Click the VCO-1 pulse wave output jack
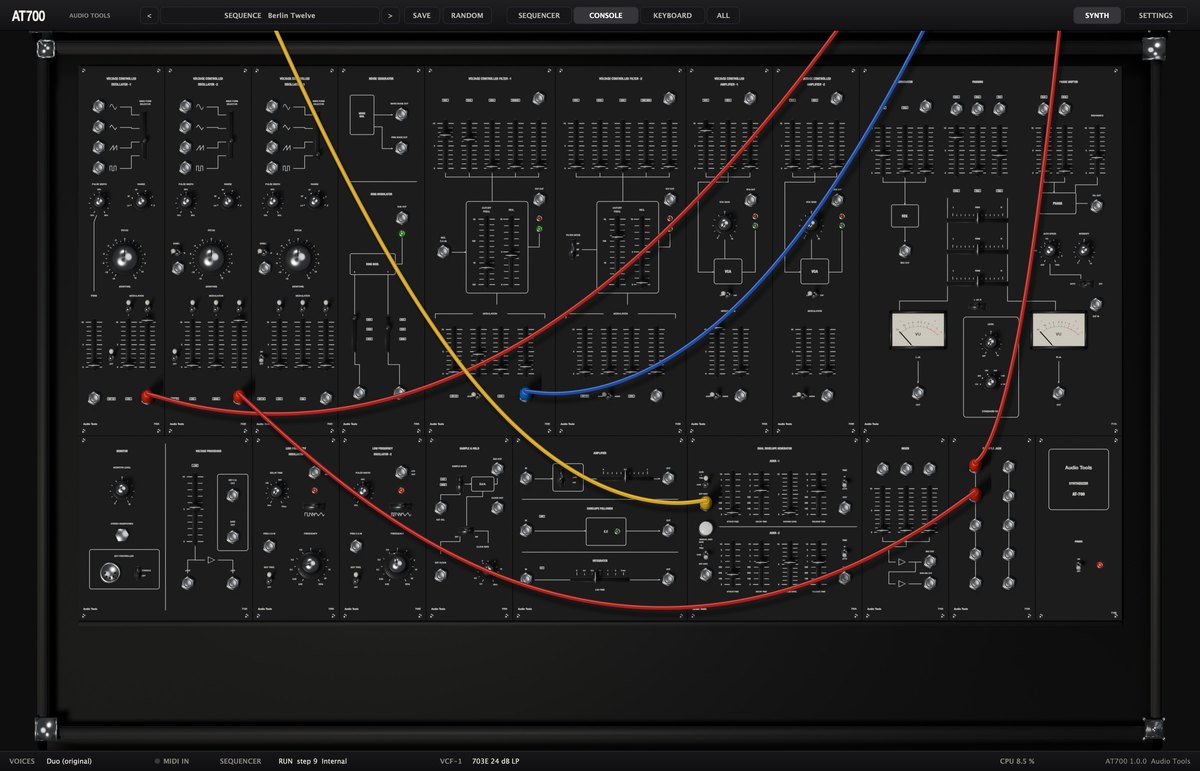The height and width of the screenshot is (771, 1200). click(x=98, y=167)
